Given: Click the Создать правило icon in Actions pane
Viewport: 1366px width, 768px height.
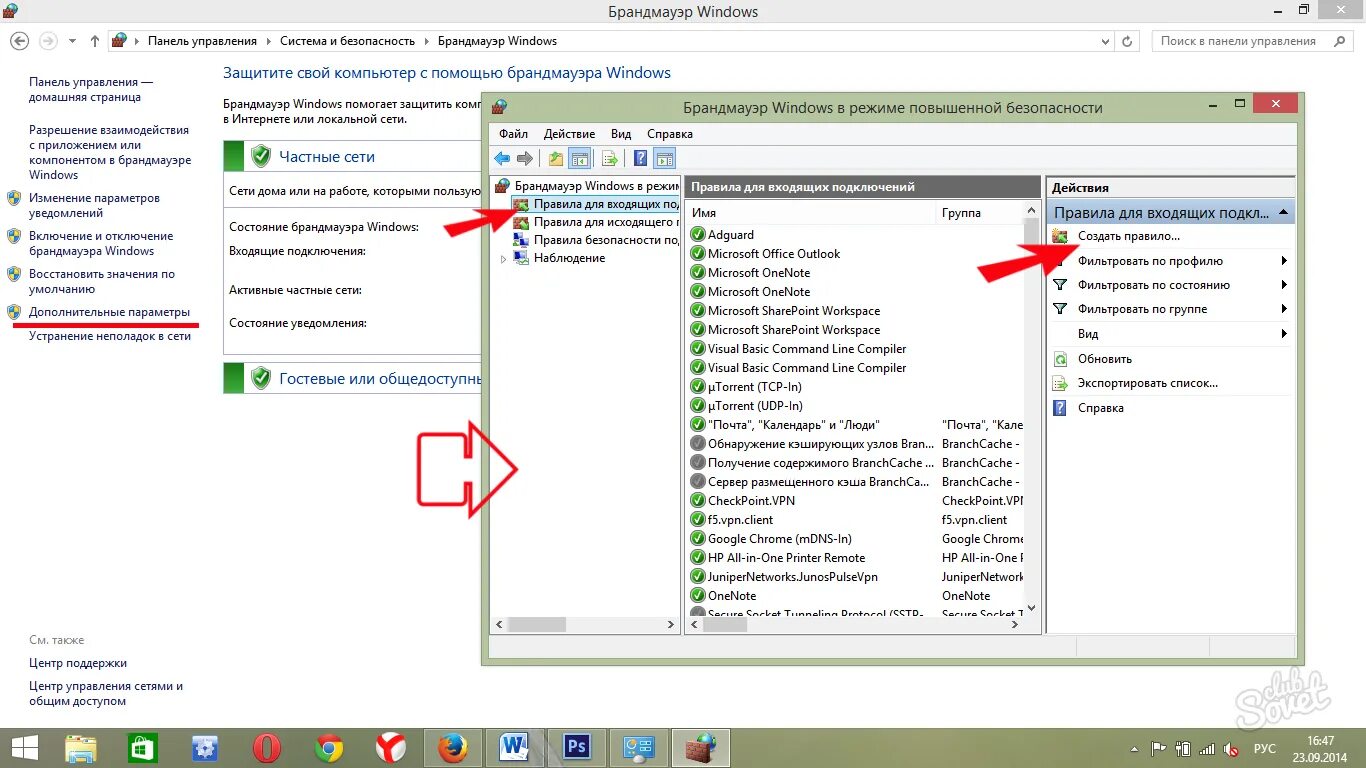Looking at the screenshot, I should 1061,236.
